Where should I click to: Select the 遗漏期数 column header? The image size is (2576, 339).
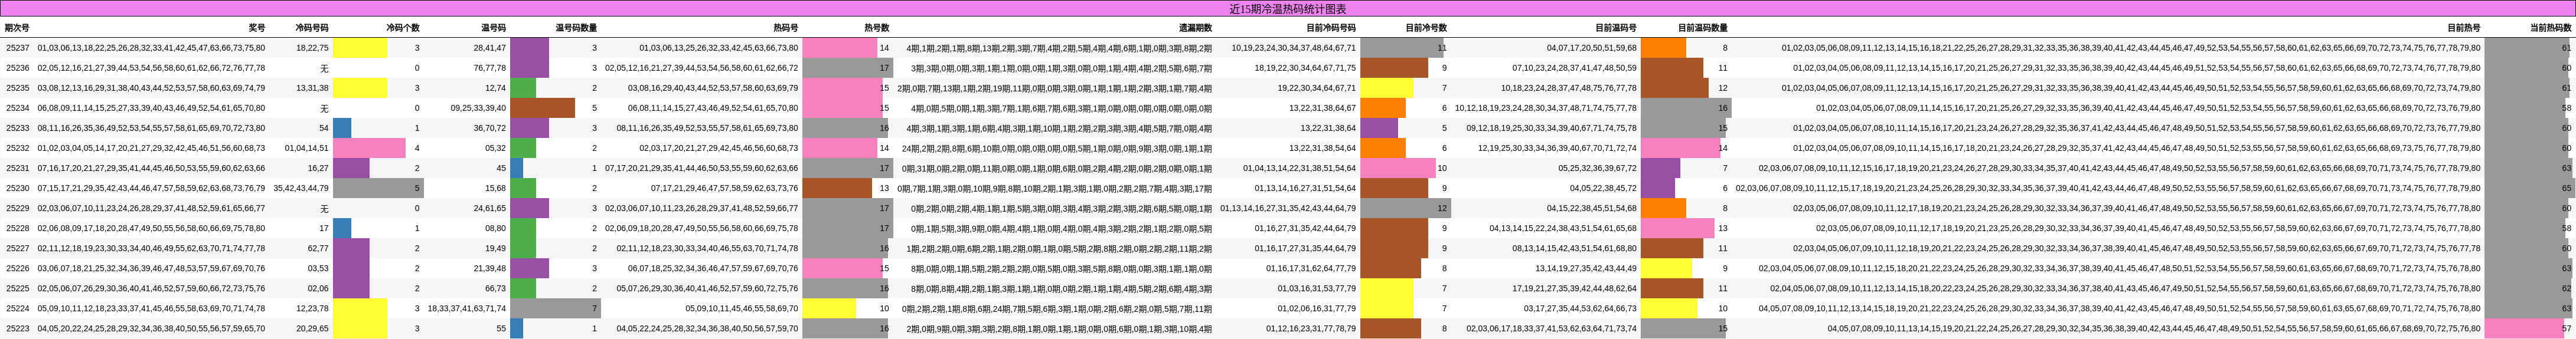coord(1195,28)
